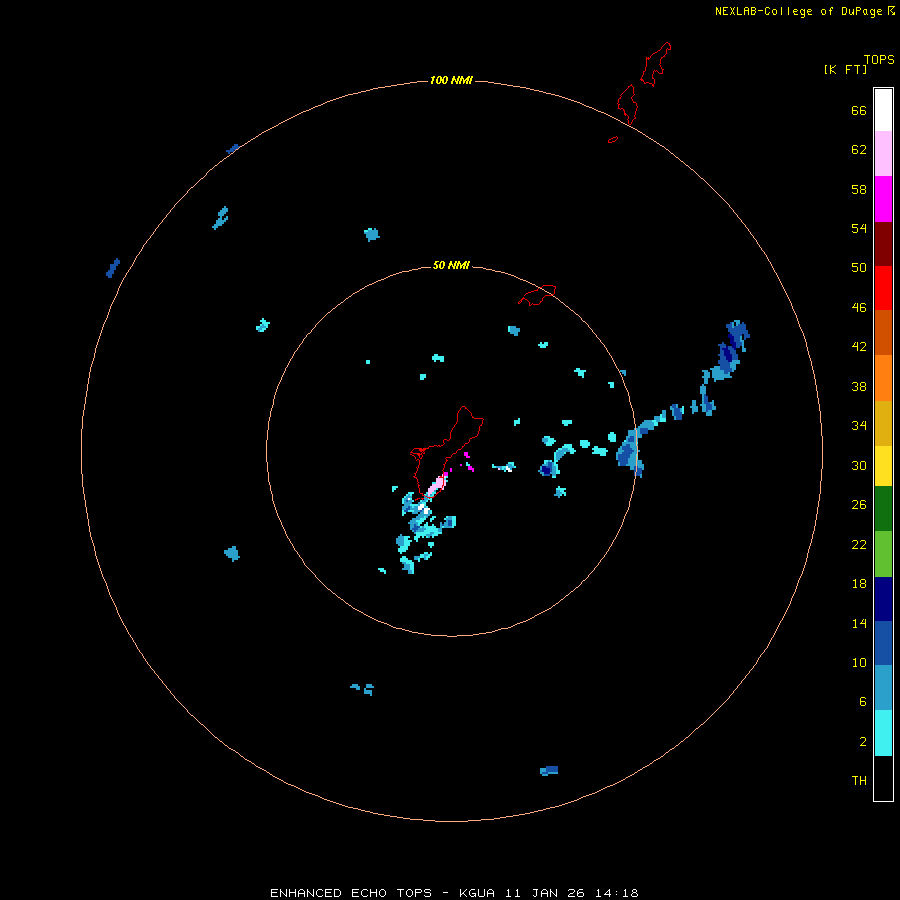Select the dark red legend color block
The height and width of the screenshot is (900, 900).
pos(883,244)
